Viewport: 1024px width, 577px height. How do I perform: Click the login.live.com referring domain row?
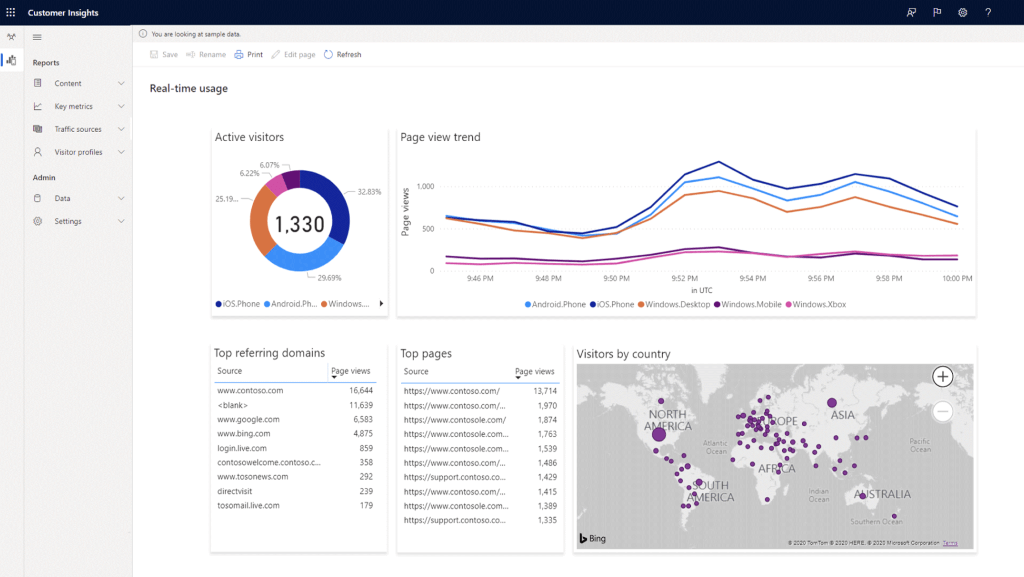(295, 448)
